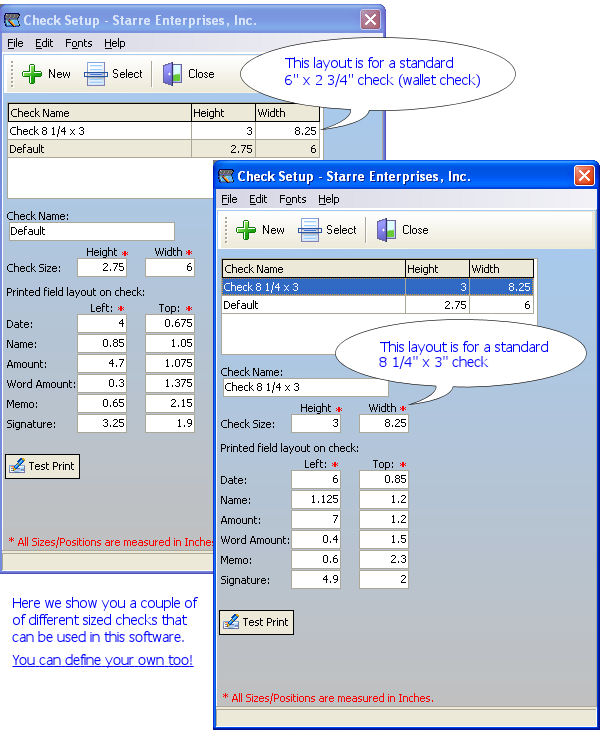Click Signature Top field showing 1.9

point(170,424)
